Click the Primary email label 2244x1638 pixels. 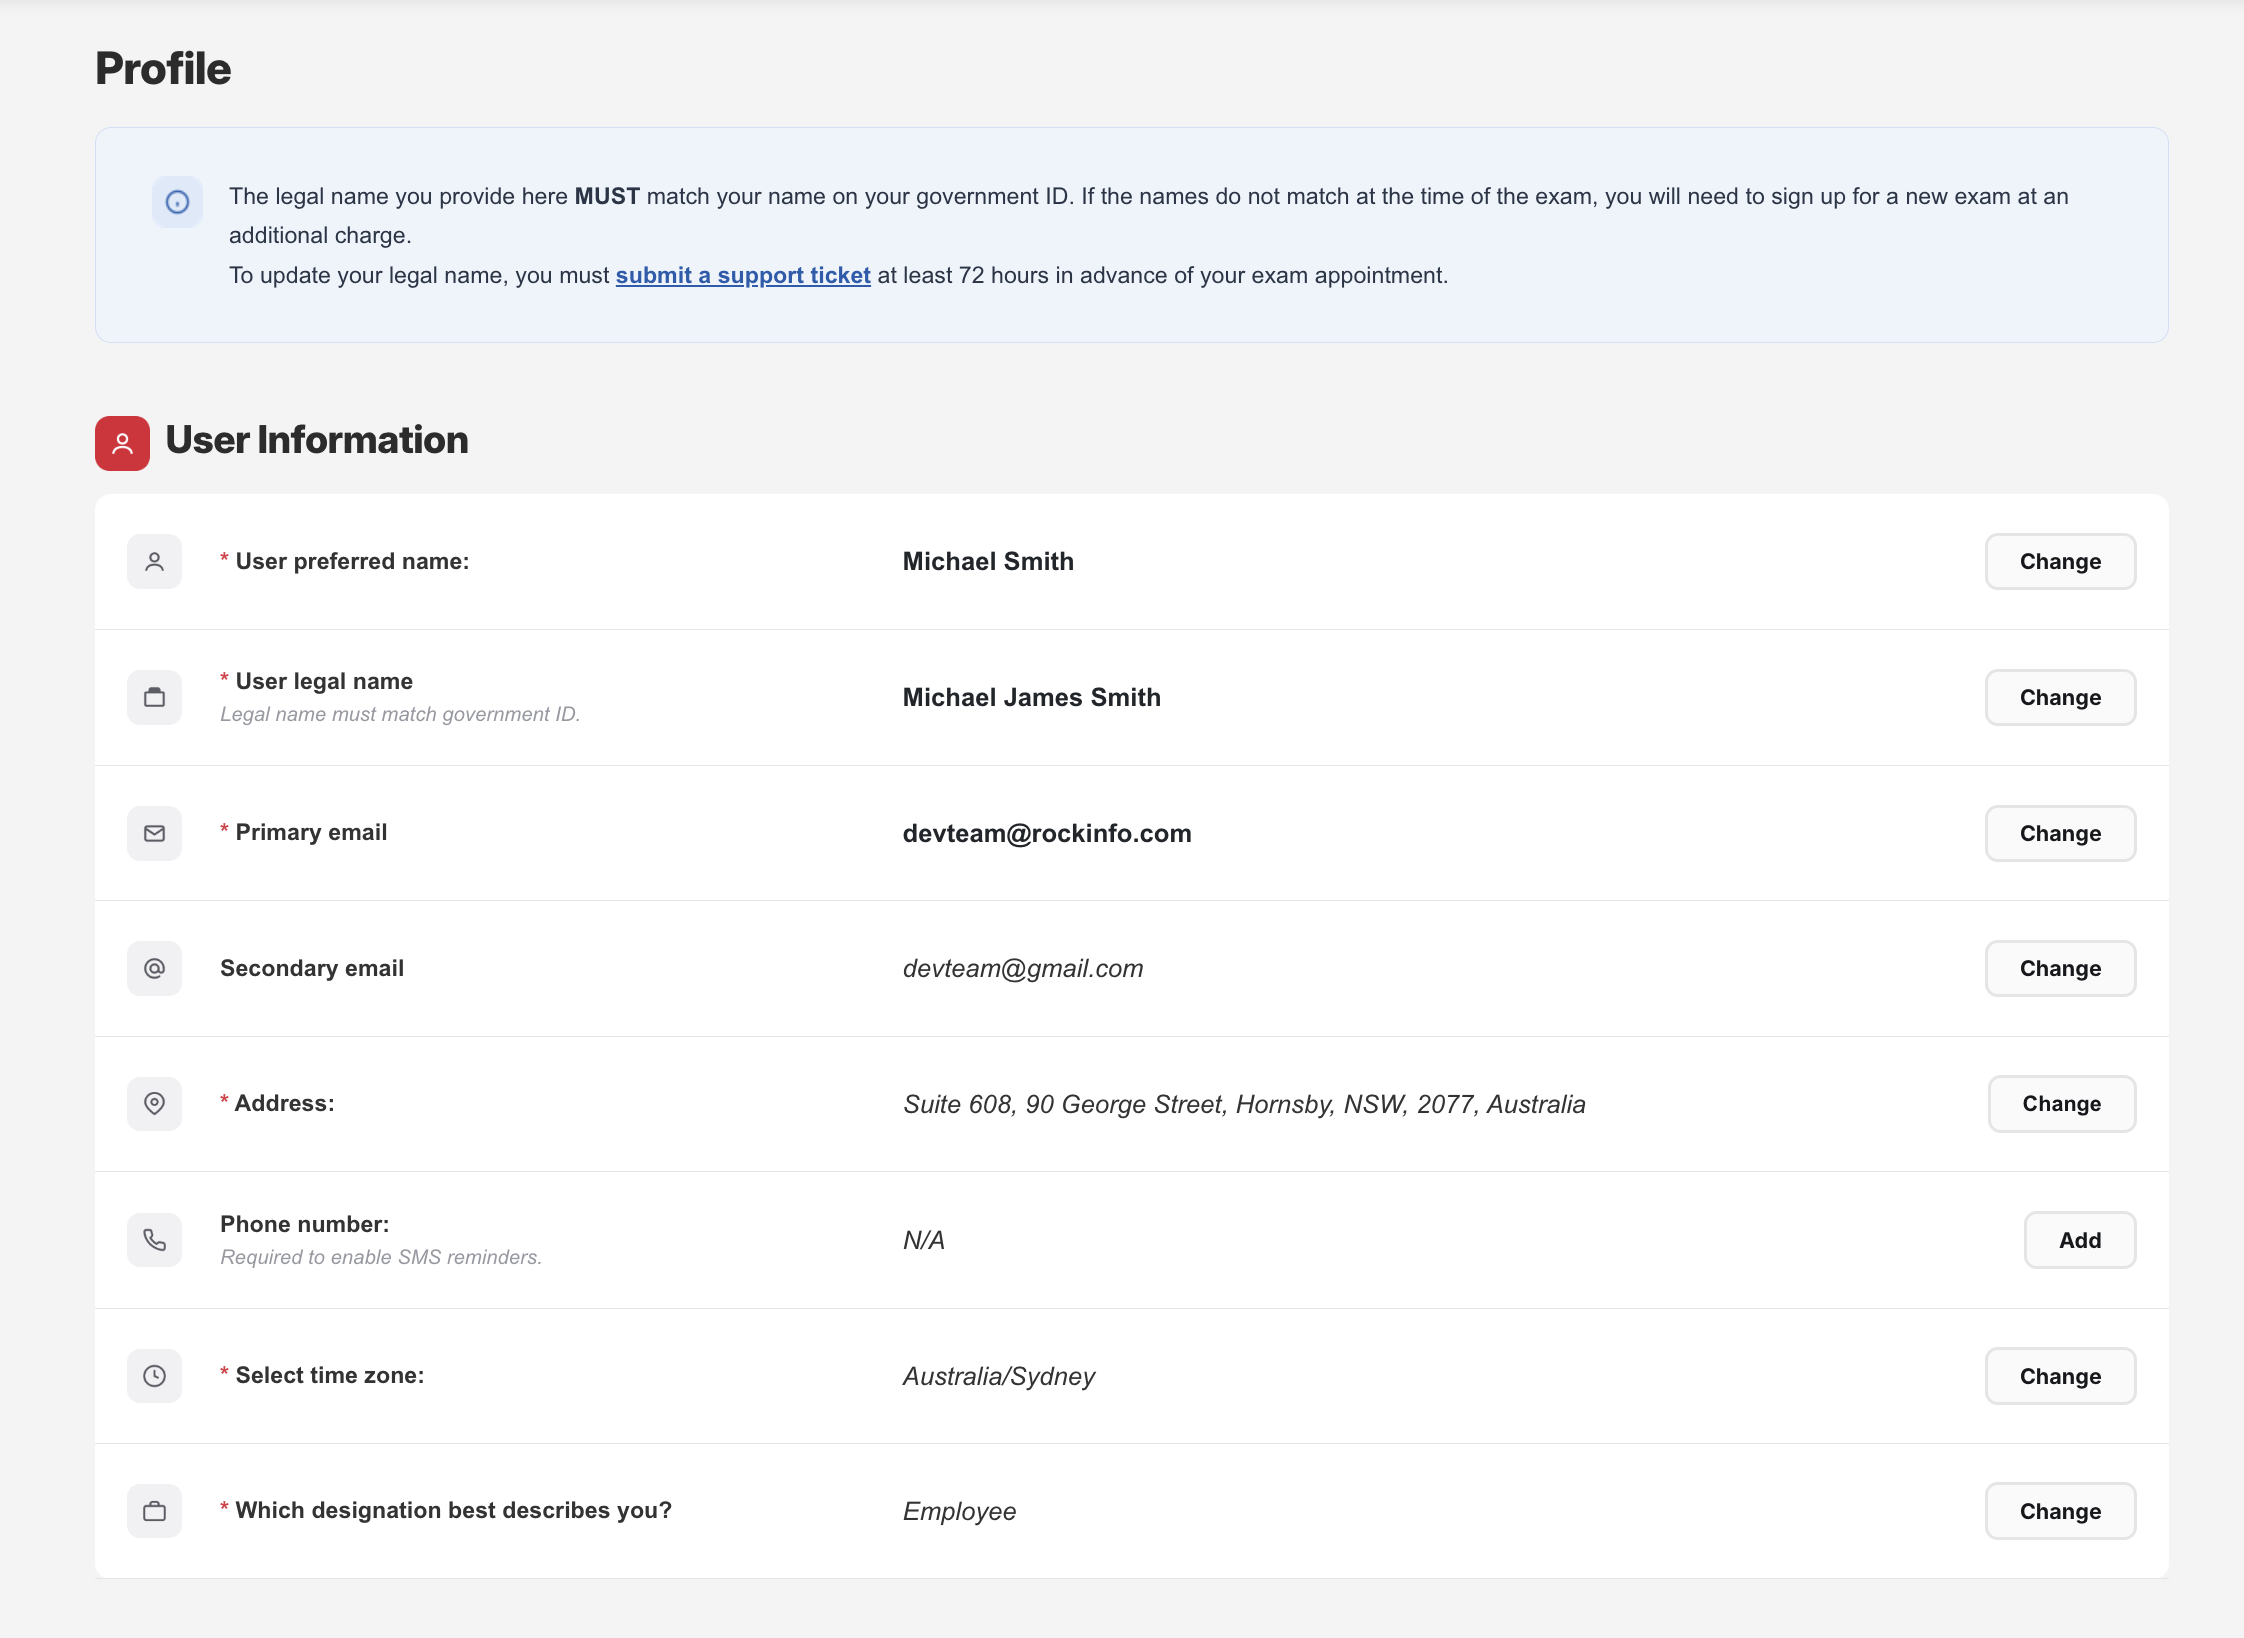click(303, 832)
